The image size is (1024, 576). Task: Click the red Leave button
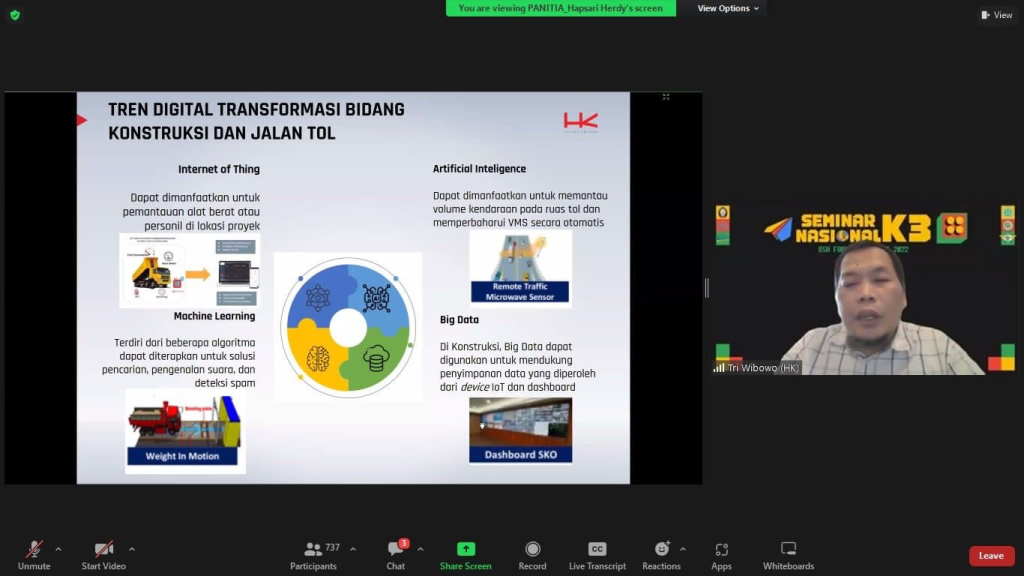tap(990, 556)
